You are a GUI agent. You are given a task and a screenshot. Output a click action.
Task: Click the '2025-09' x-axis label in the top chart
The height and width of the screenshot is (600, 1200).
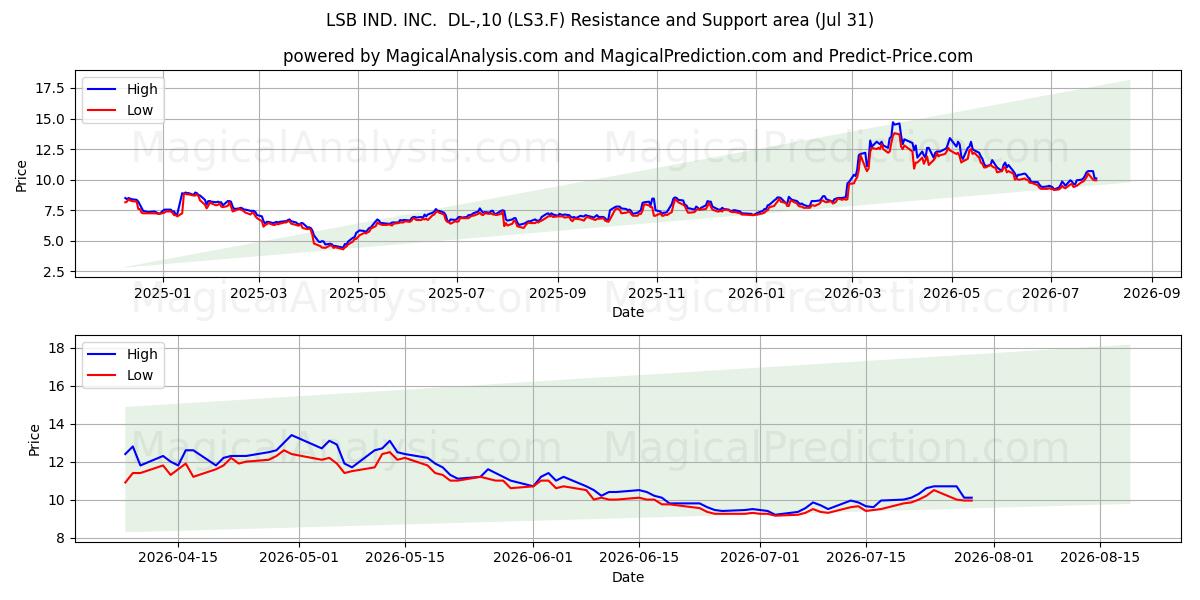[557, 294]
